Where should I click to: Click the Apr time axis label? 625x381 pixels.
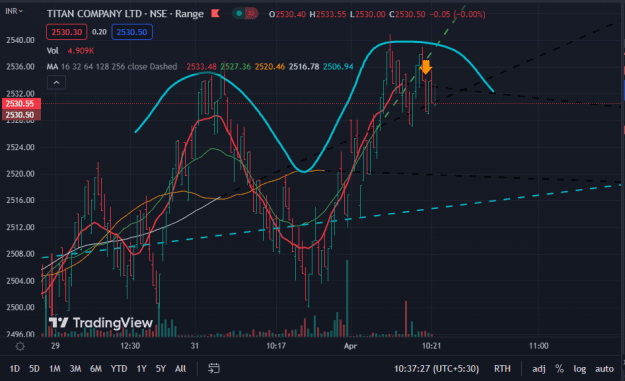[350, 346]
